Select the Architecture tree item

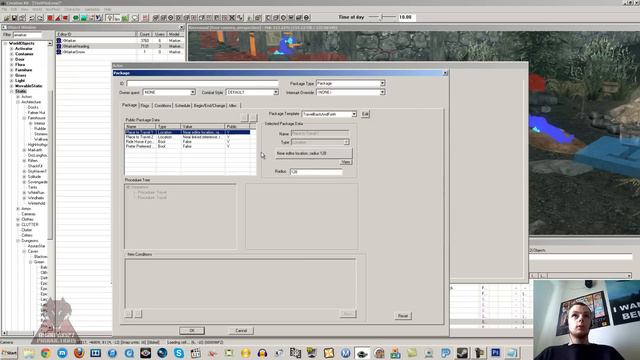pyautogui.click(x=31, y=102)
